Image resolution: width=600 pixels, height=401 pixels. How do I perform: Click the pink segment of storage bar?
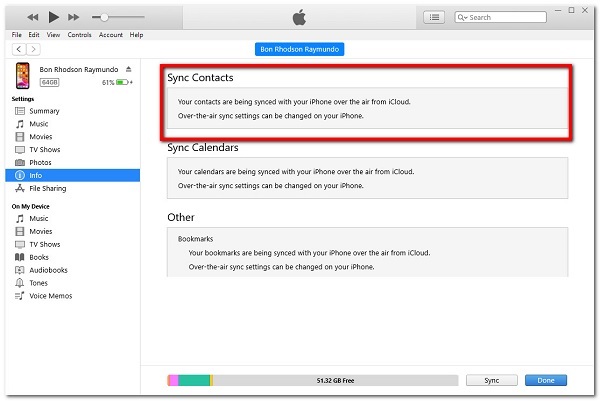pos(174,380)
